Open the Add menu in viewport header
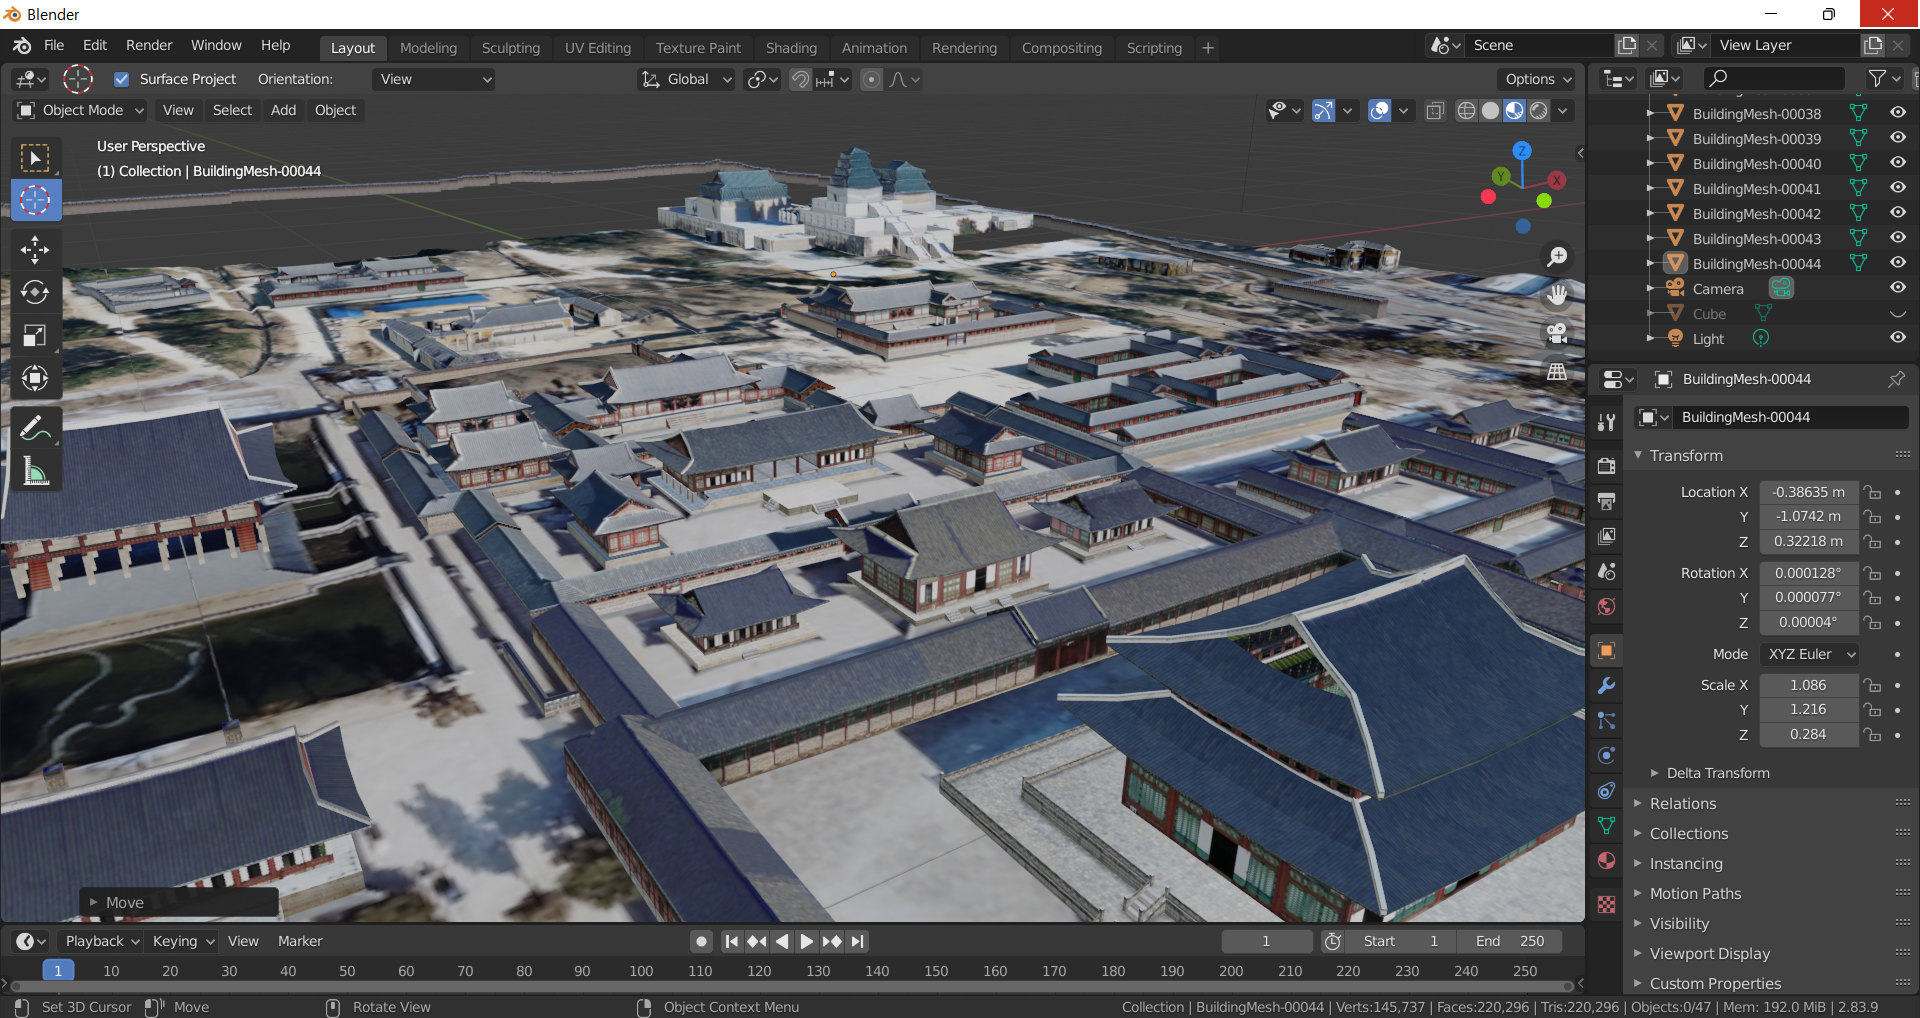1920x1018 pixels. [x=283, y=110]
